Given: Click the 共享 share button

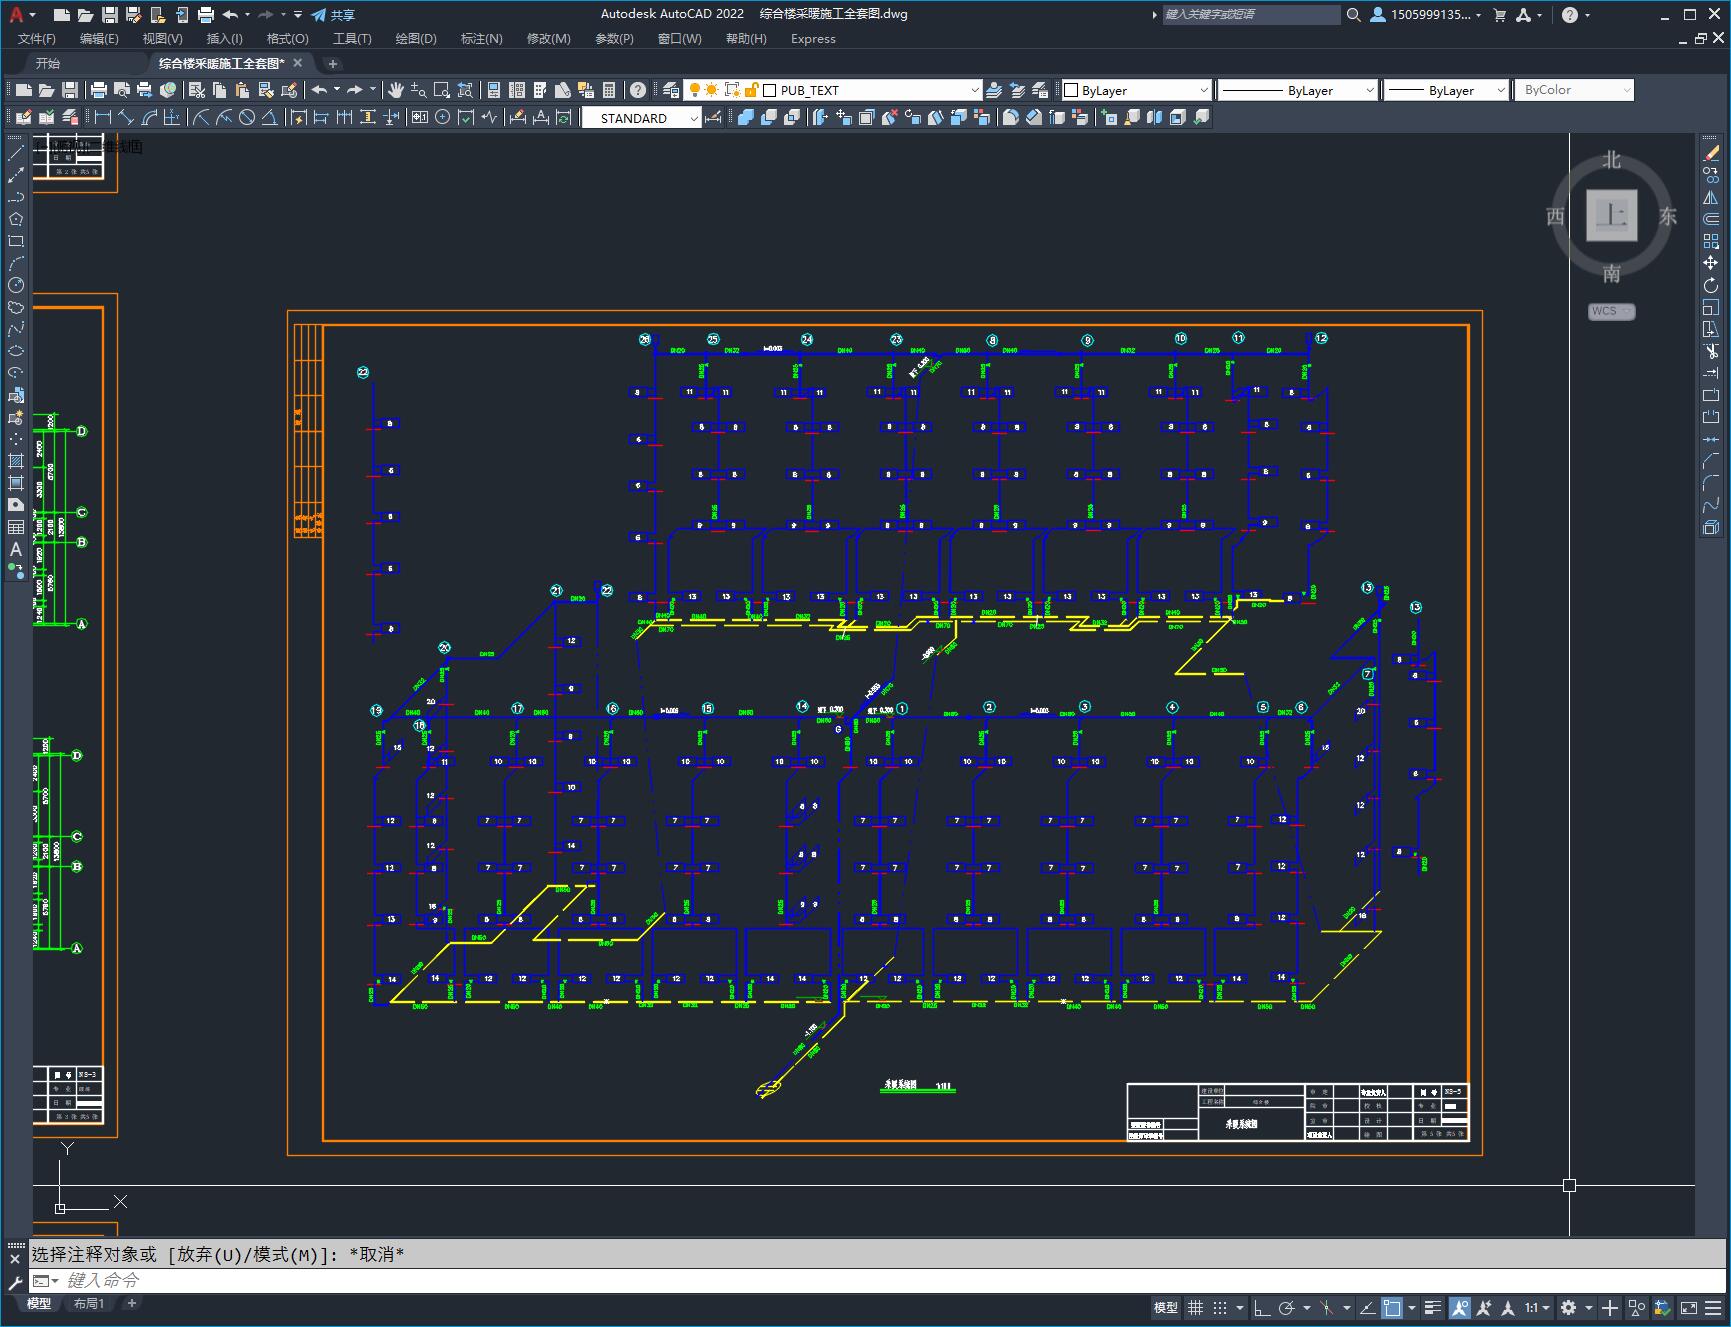Looking at the screenshot, I should (x=333, y=15).
